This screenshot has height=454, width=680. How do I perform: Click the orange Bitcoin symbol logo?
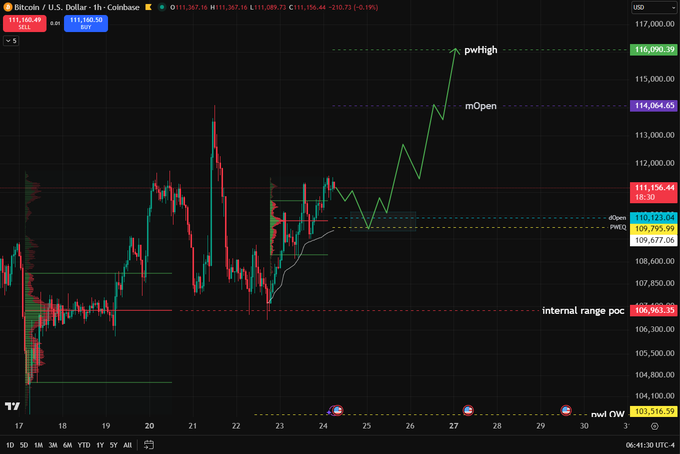click(7, 7)
